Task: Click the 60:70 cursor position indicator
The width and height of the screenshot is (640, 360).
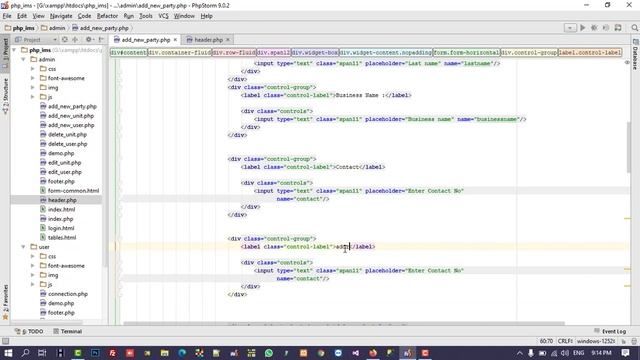Action: (x=546, y=341)
